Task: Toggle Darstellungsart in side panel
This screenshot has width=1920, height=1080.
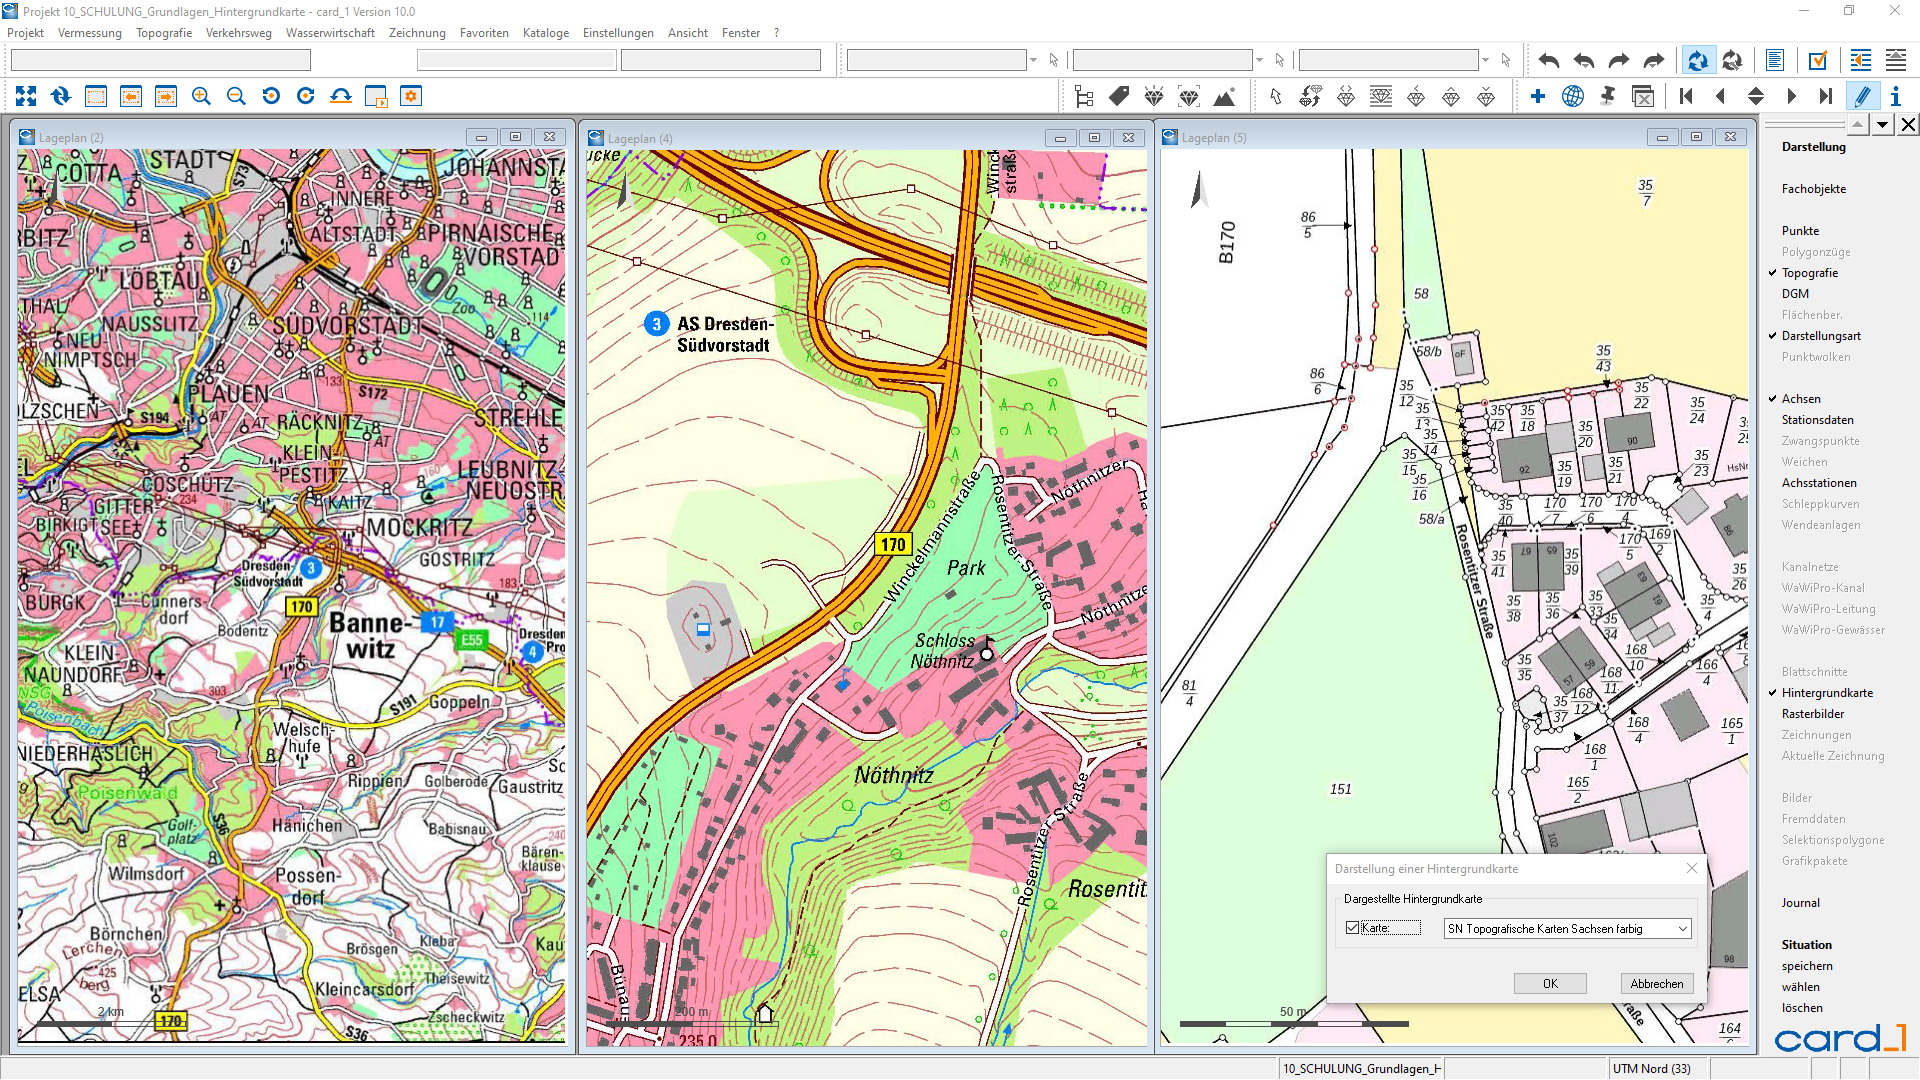Action: (x=1820, y=336)
